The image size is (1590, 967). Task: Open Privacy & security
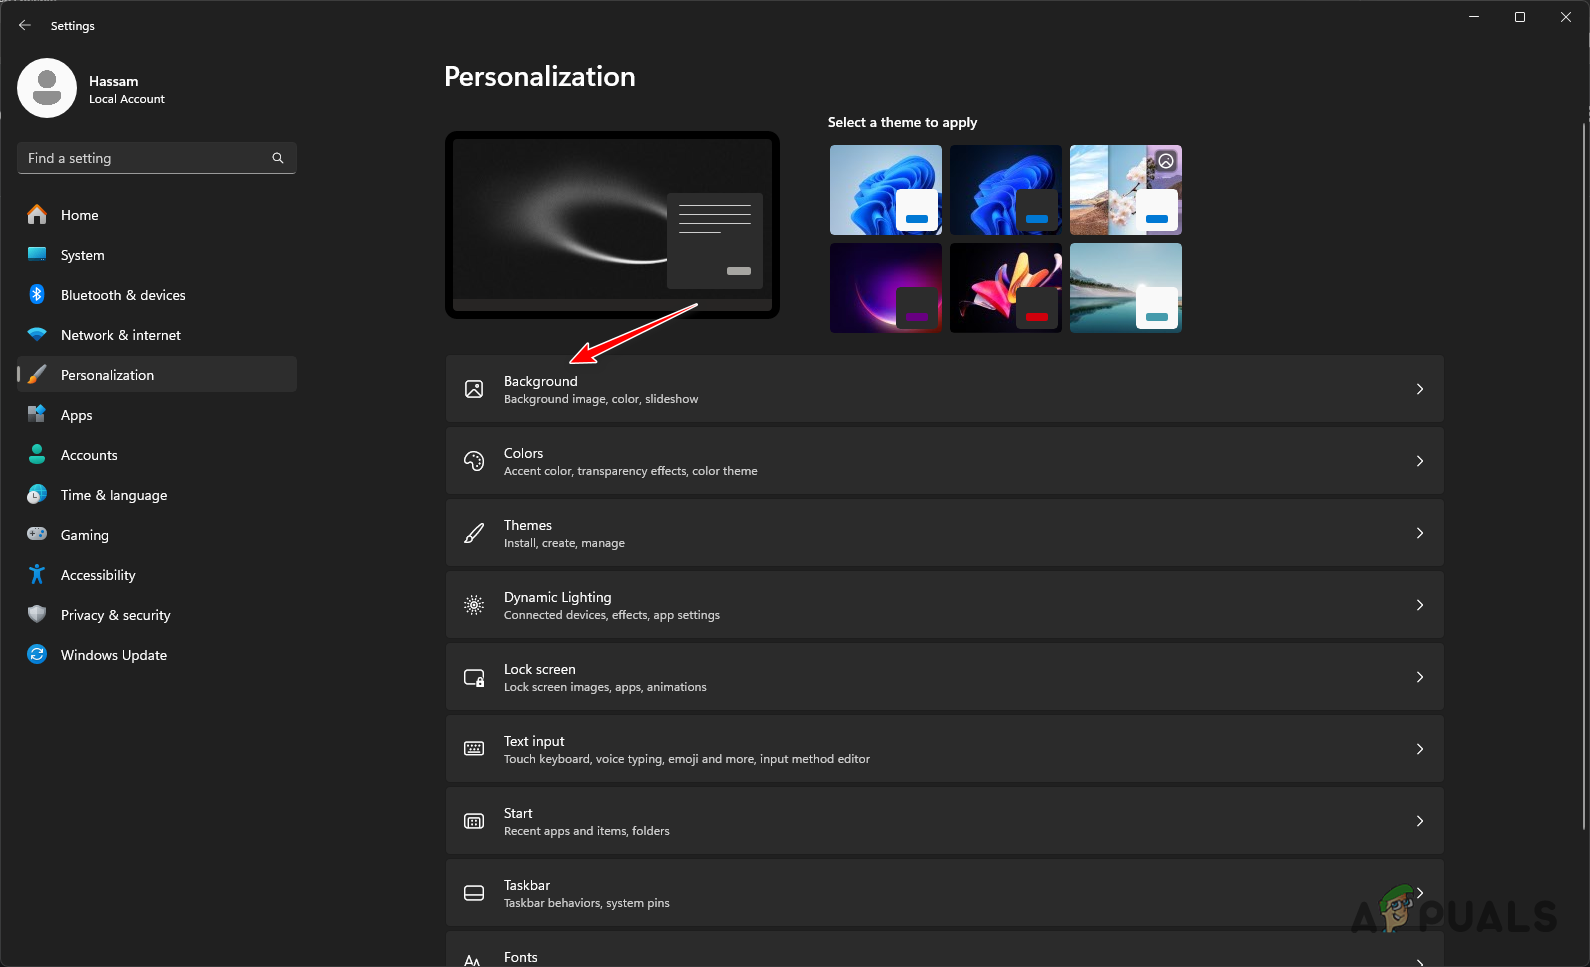tap(157, 615)
